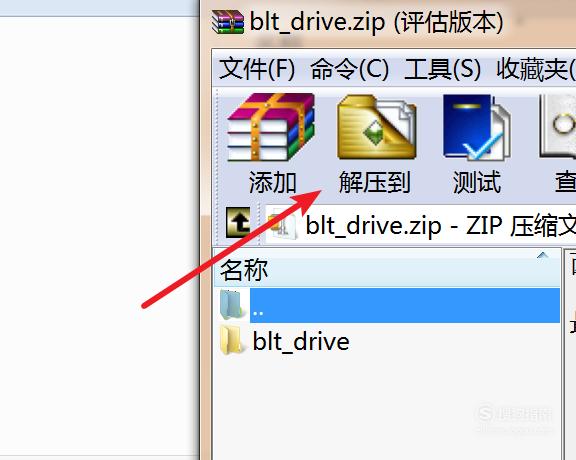Open the 工具(S) menu
The image size is (576, 460).
[442, 69]
